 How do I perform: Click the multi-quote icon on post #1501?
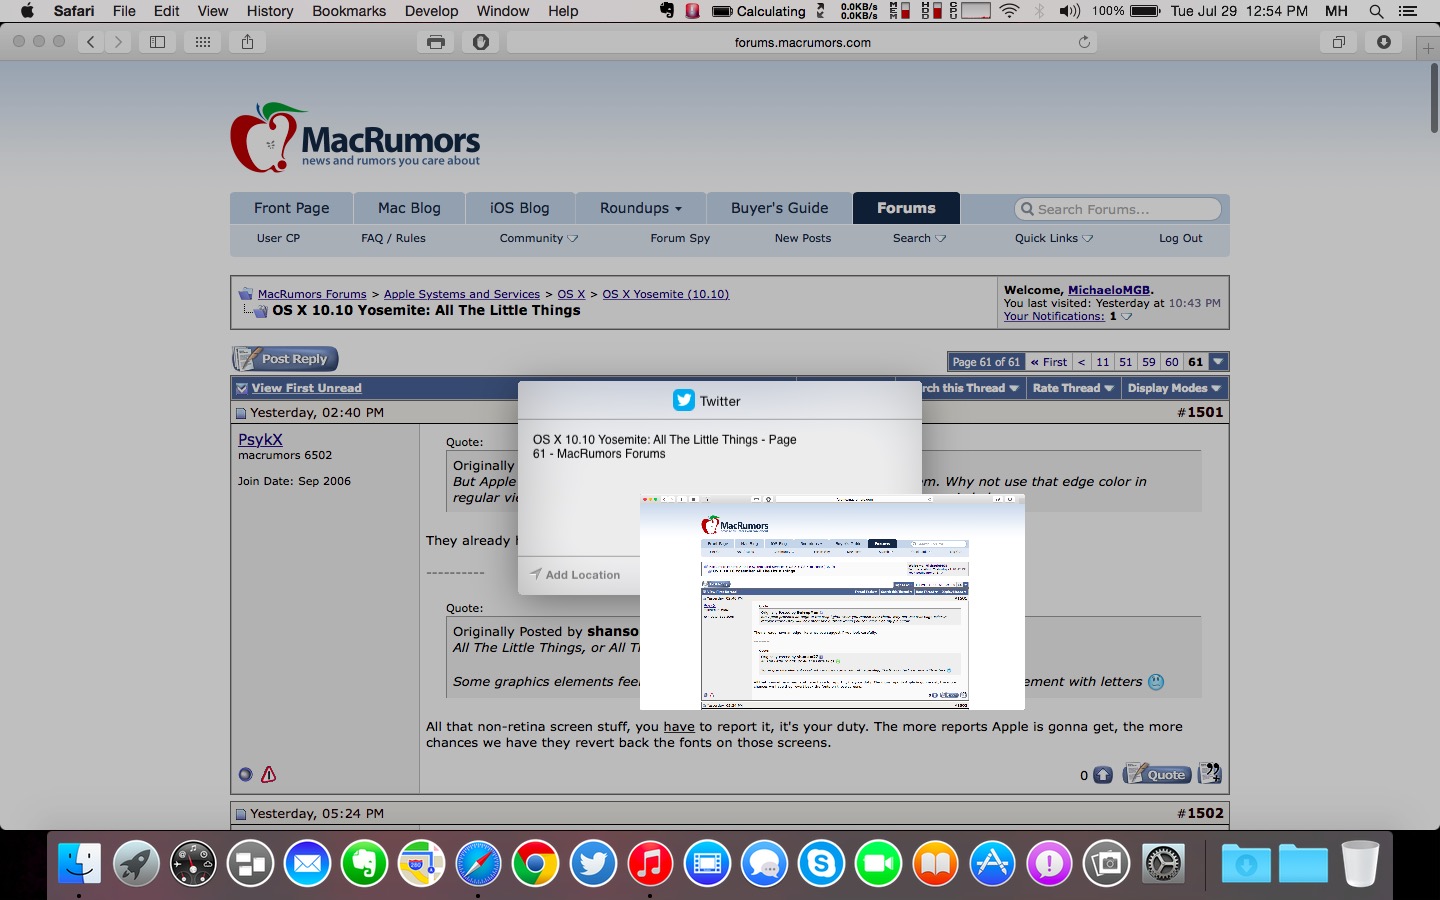(x=1209, y=773)
